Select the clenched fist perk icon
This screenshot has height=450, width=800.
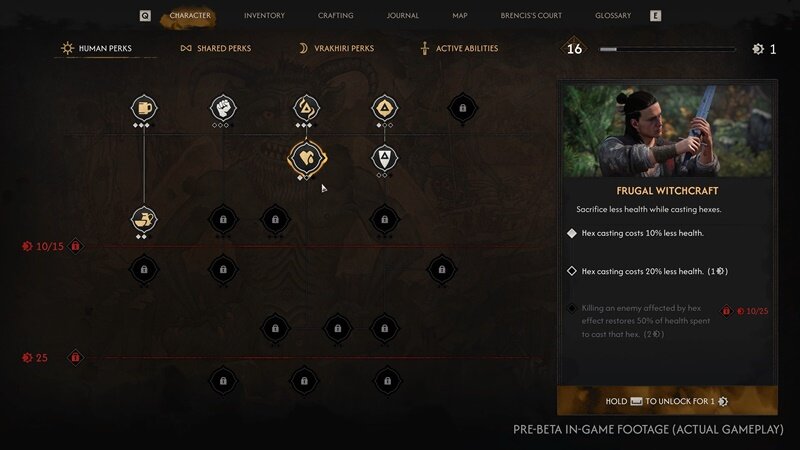point(223,108)
